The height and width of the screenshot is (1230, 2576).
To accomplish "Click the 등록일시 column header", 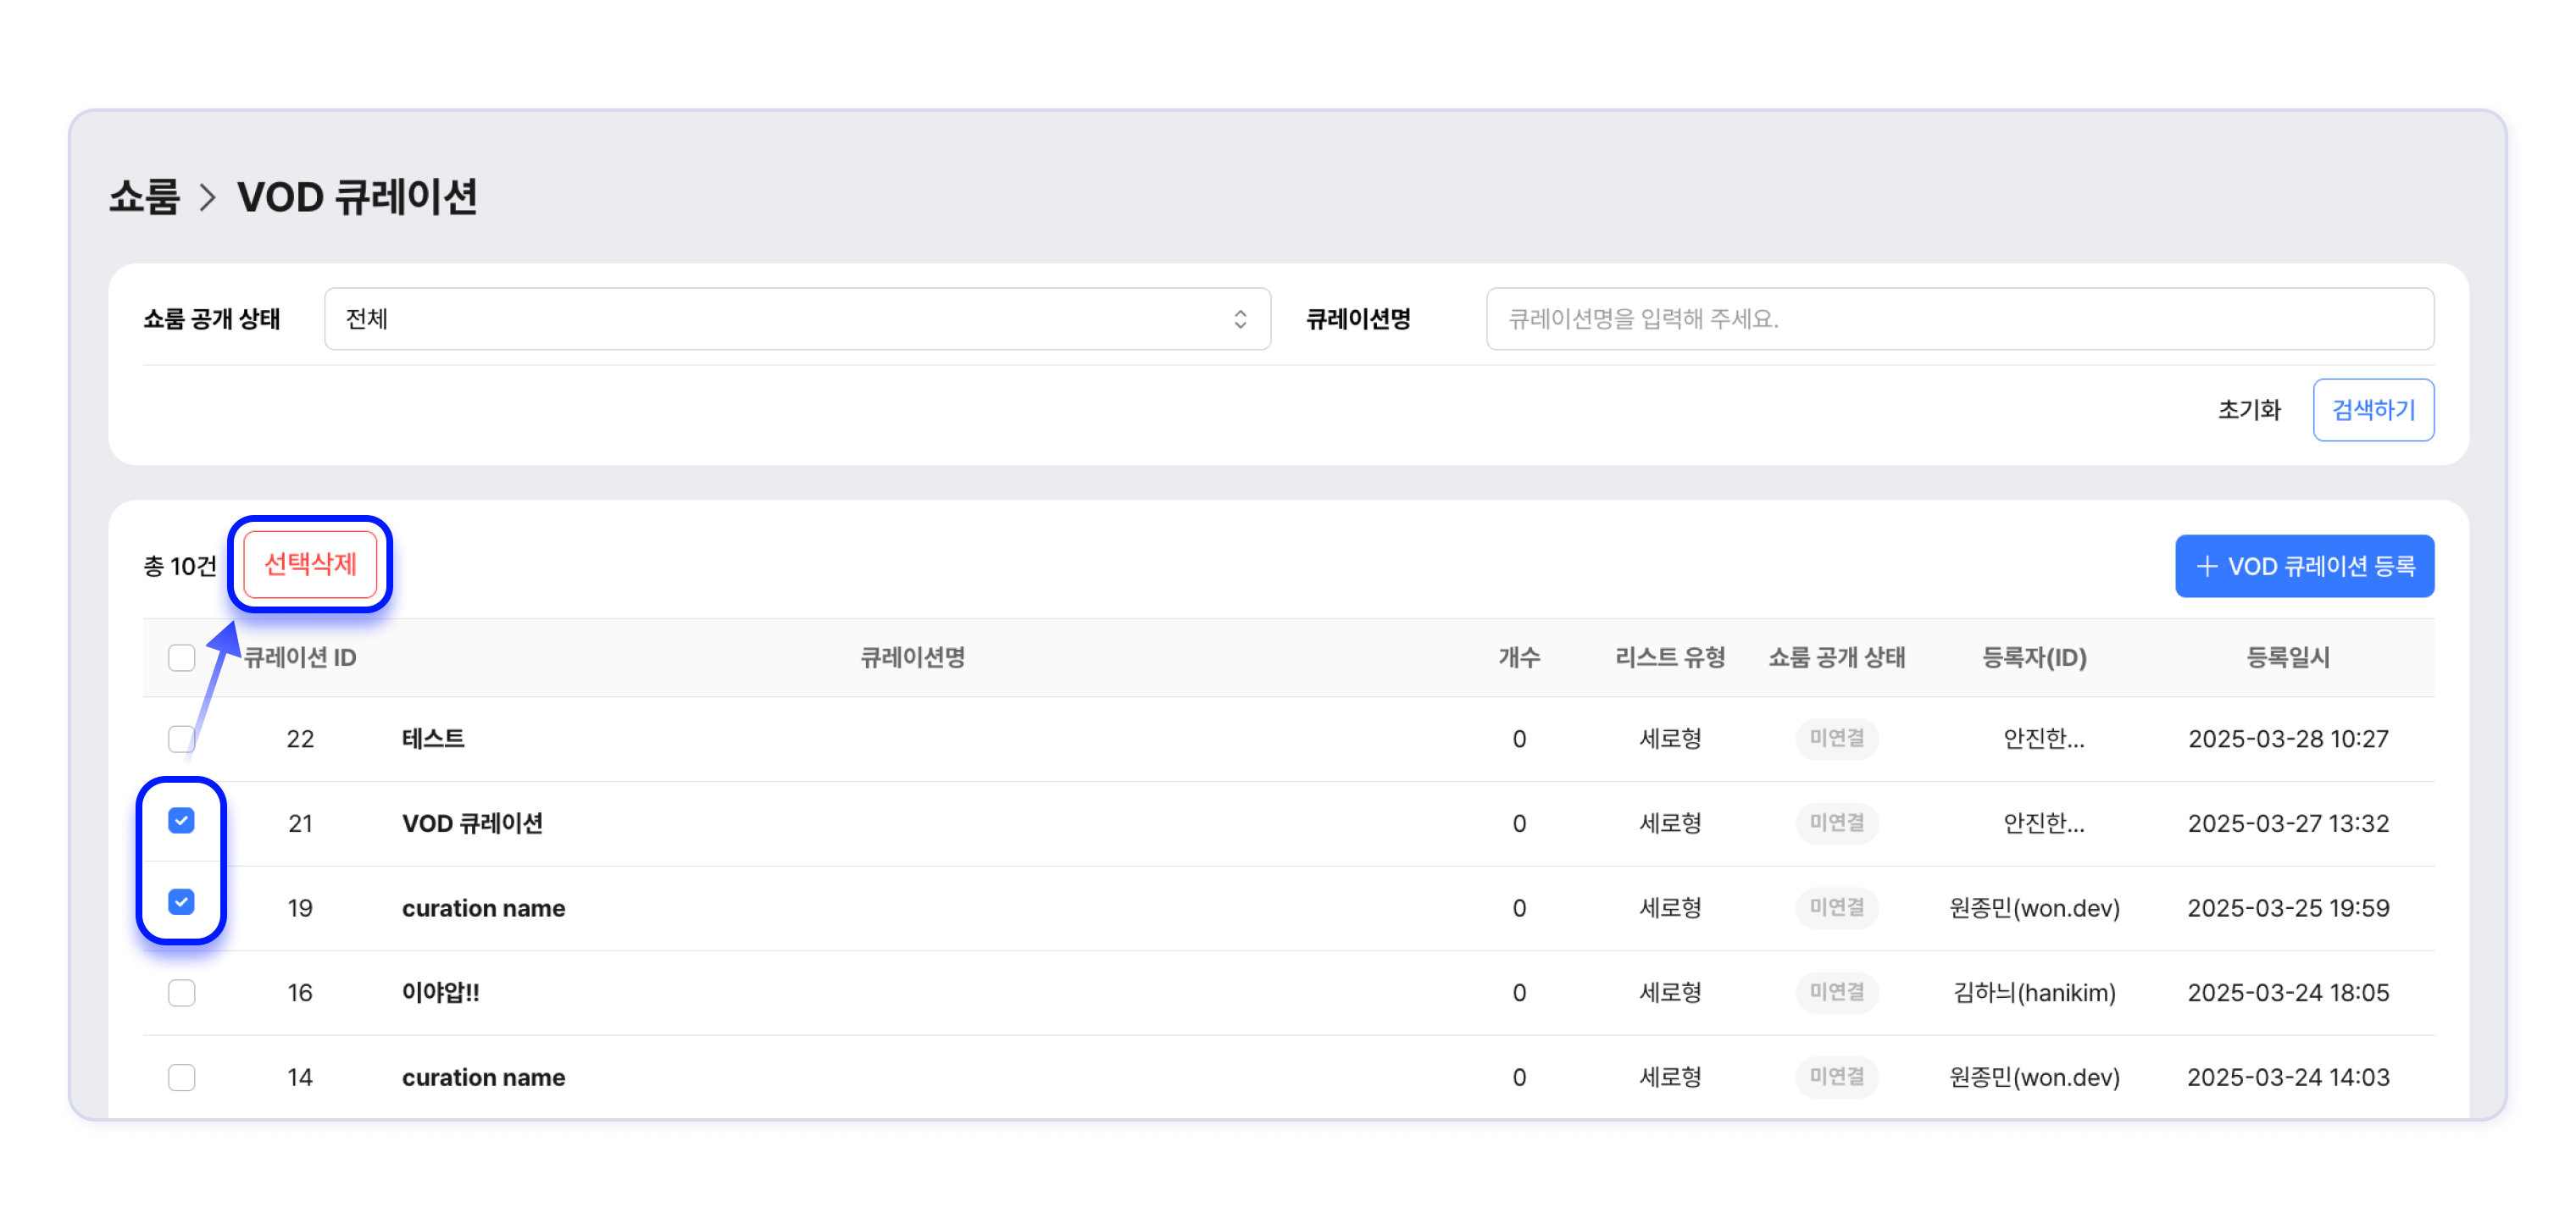I will [2287, 658].
